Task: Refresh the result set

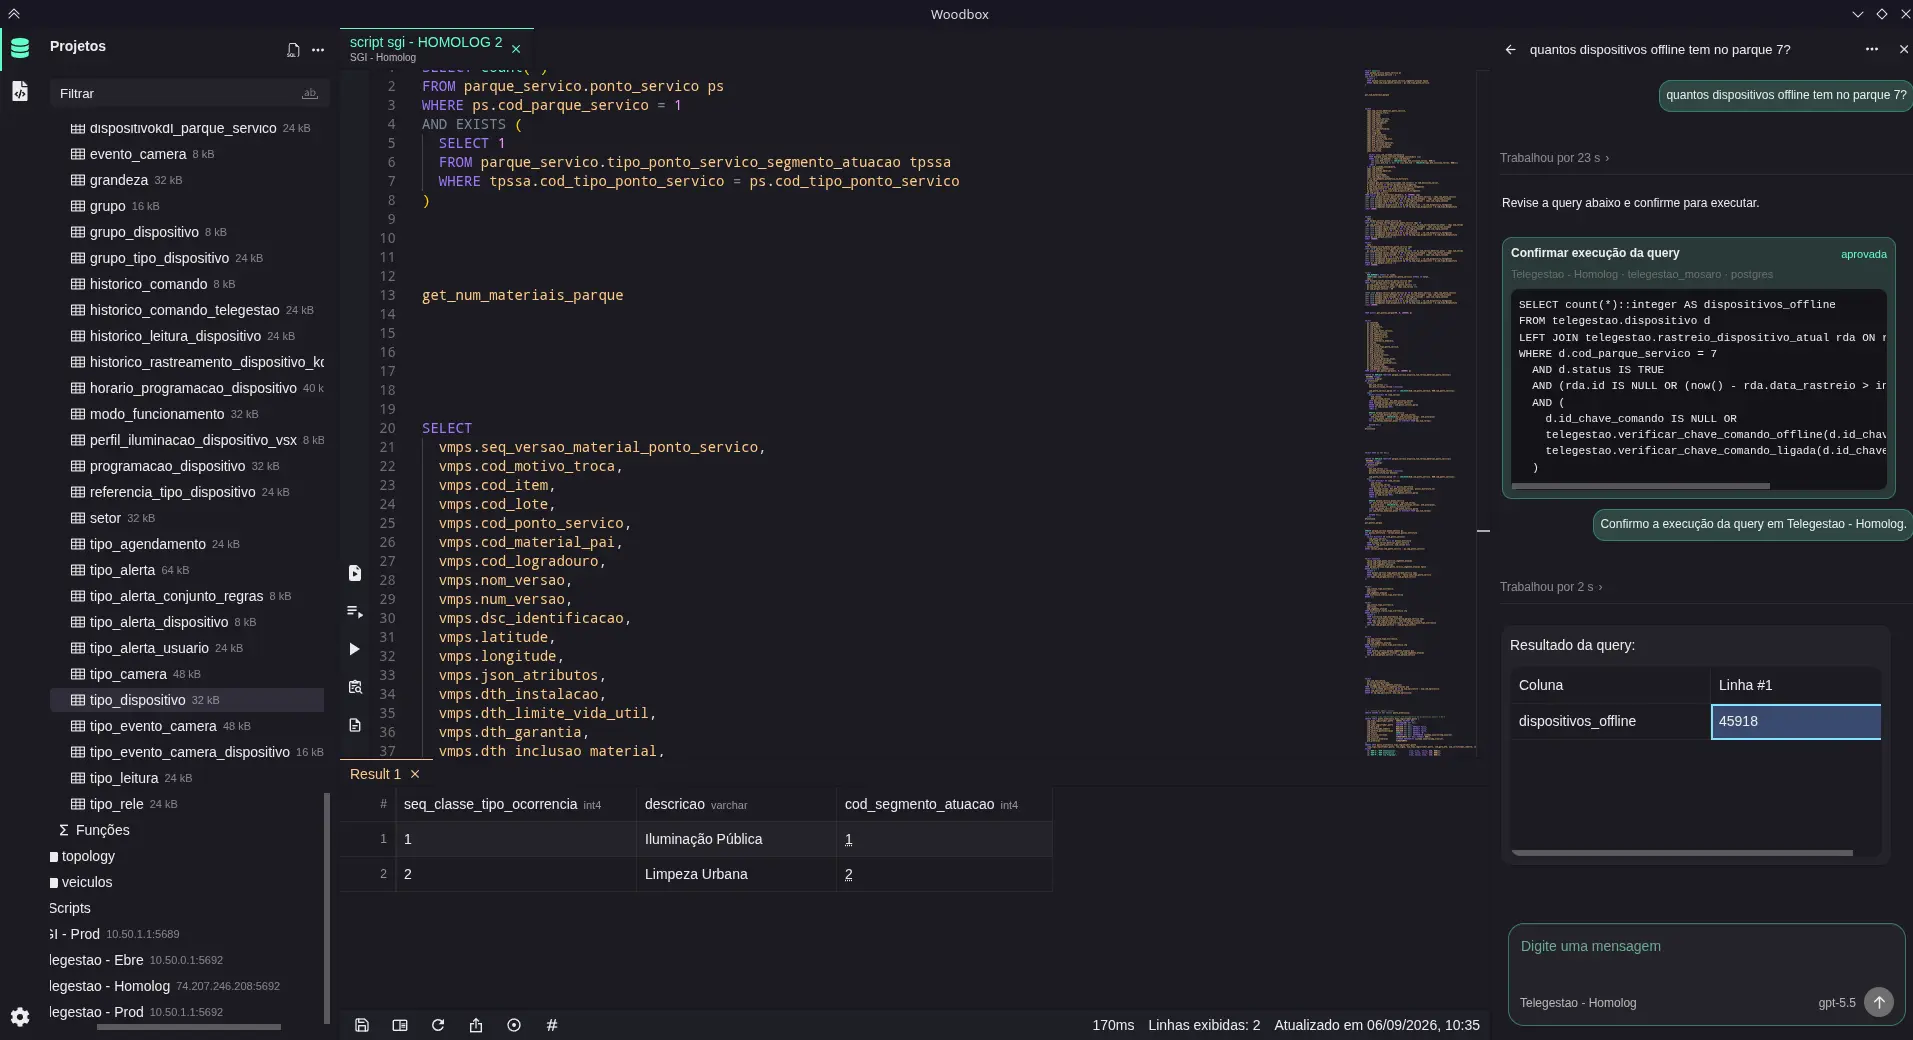Action: [438, 1025]
